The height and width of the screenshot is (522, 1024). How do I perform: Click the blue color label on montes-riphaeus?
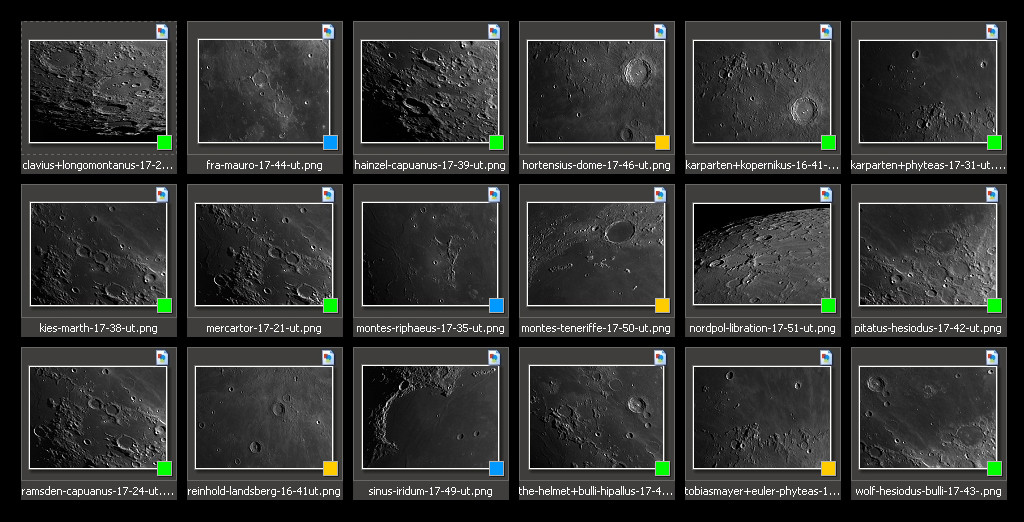[x=496, y=305]
